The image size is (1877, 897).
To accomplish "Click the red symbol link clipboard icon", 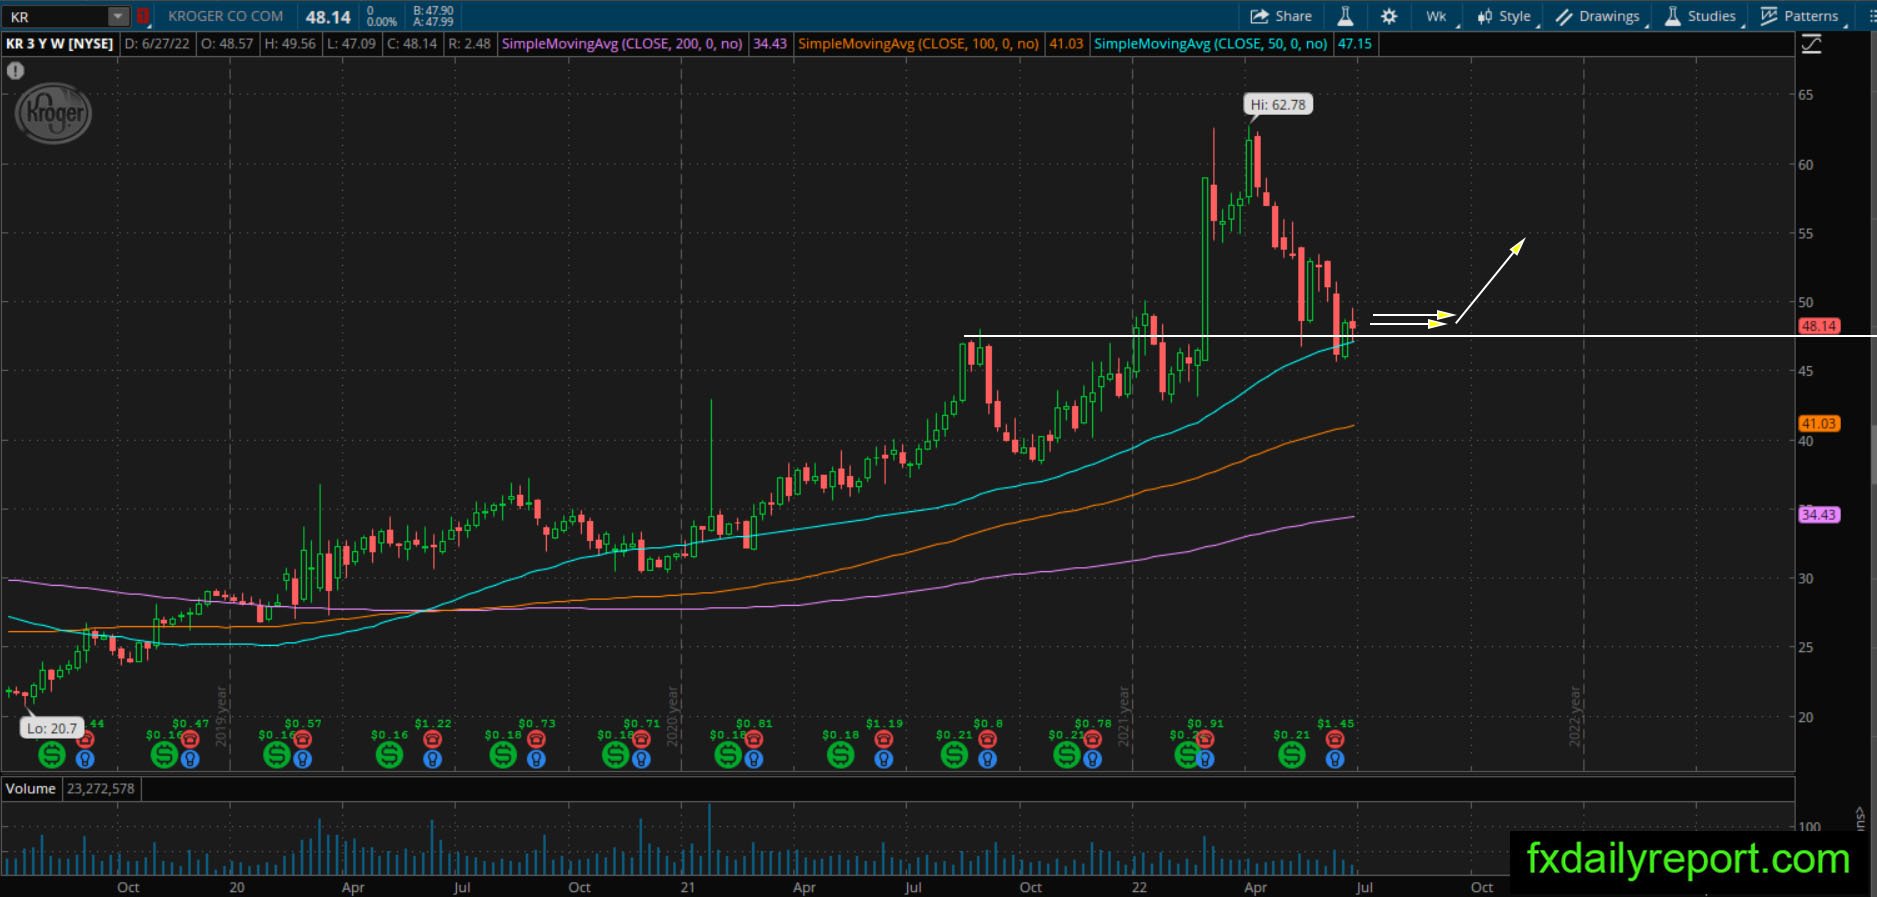I will [144, 16].
